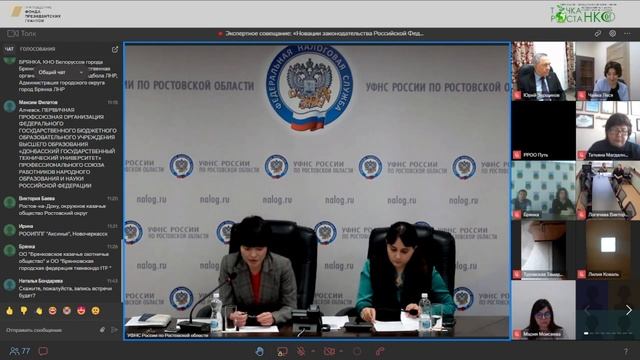
Task: Click the red recording indicator dot
Action: click(220, 34)
